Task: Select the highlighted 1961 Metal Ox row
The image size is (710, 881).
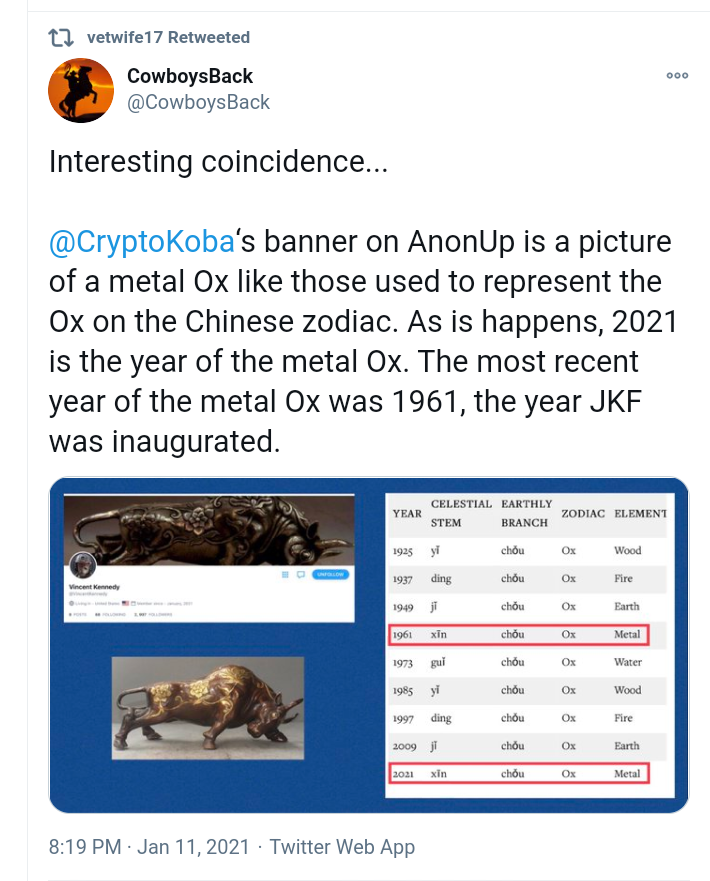Action: click(518, 634)
